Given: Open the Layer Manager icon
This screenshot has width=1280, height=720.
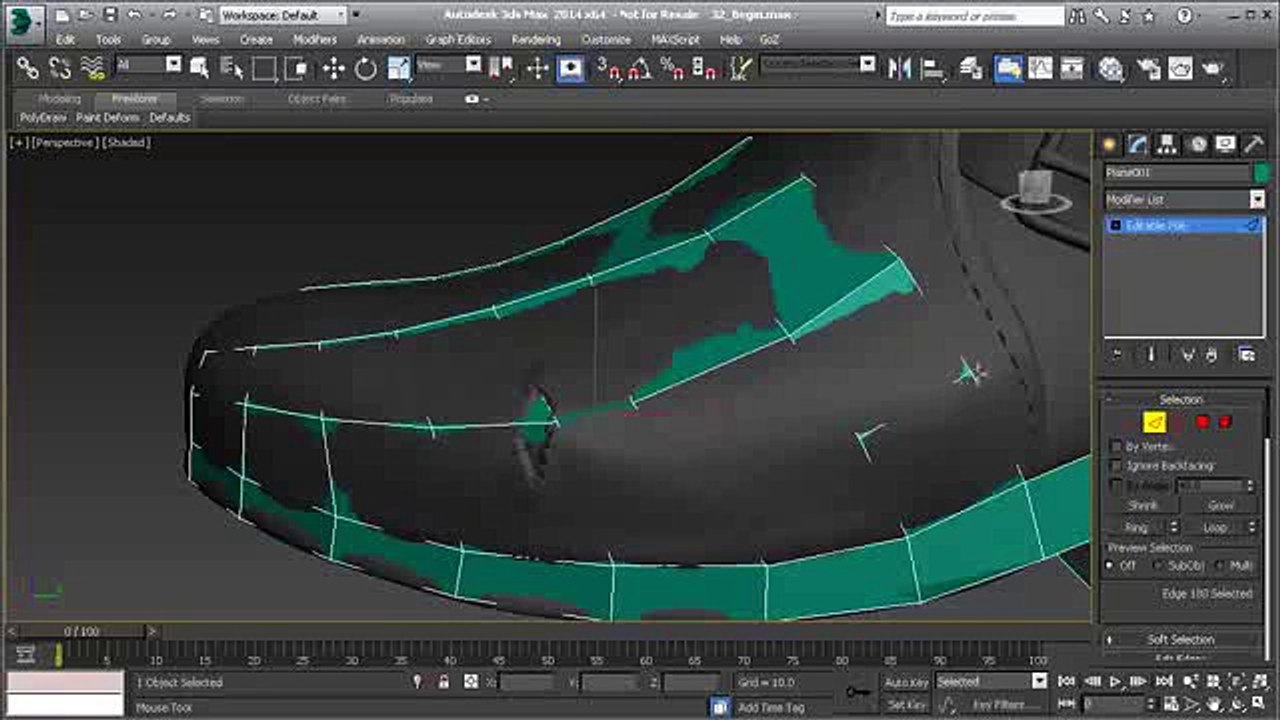Looking at the screenshot, I should (970, 68).
